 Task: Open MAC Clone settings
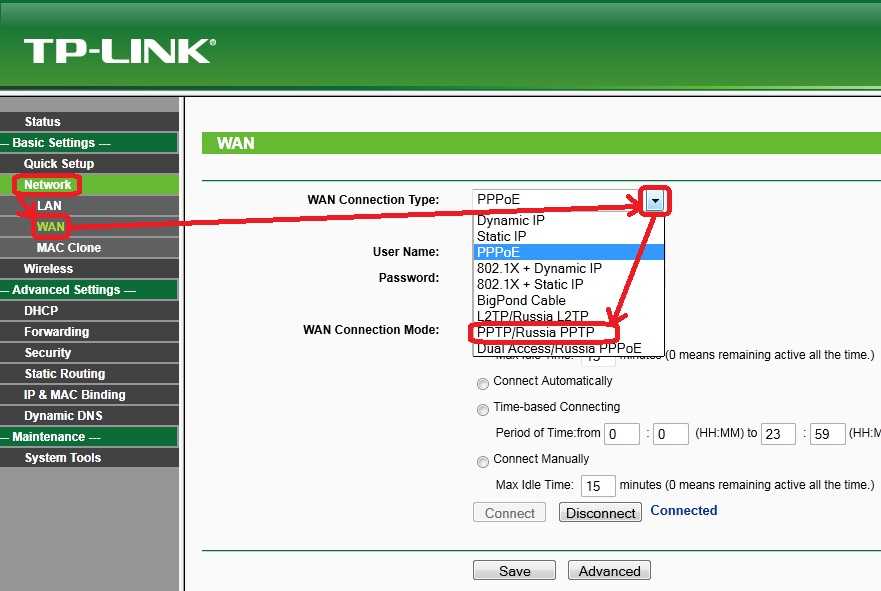69,247
